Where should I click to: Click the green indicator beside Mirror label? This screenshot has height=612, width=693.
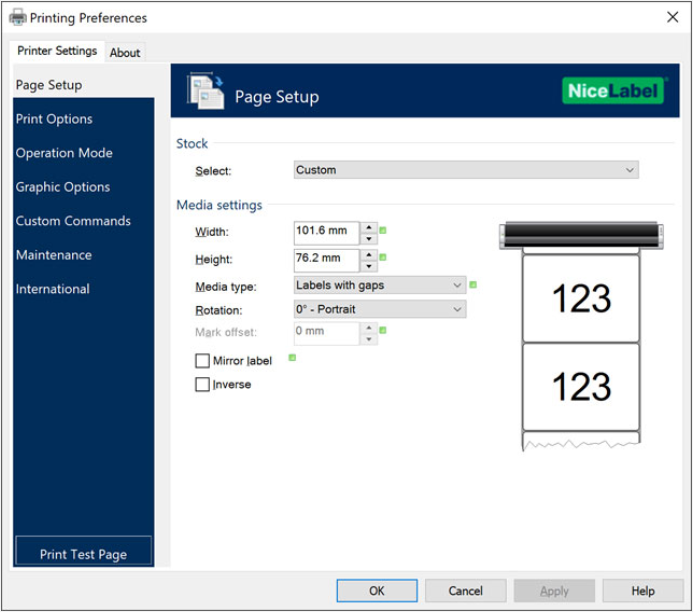[x=292, y=357]
